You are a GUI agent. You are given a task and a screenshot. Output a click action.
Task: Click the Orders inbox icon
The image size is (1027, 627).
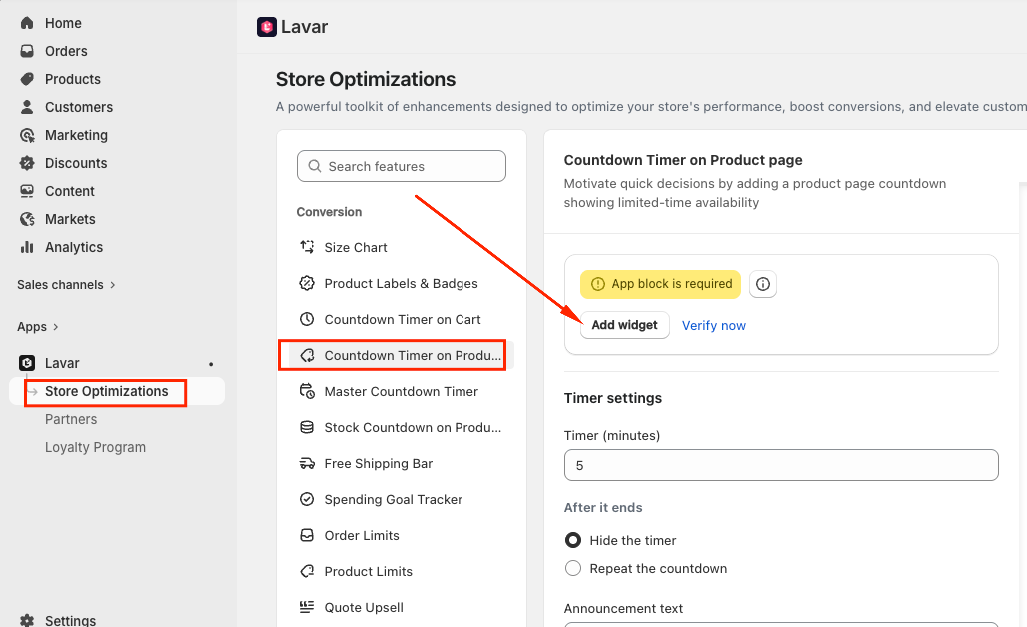[x=27, y=51]
